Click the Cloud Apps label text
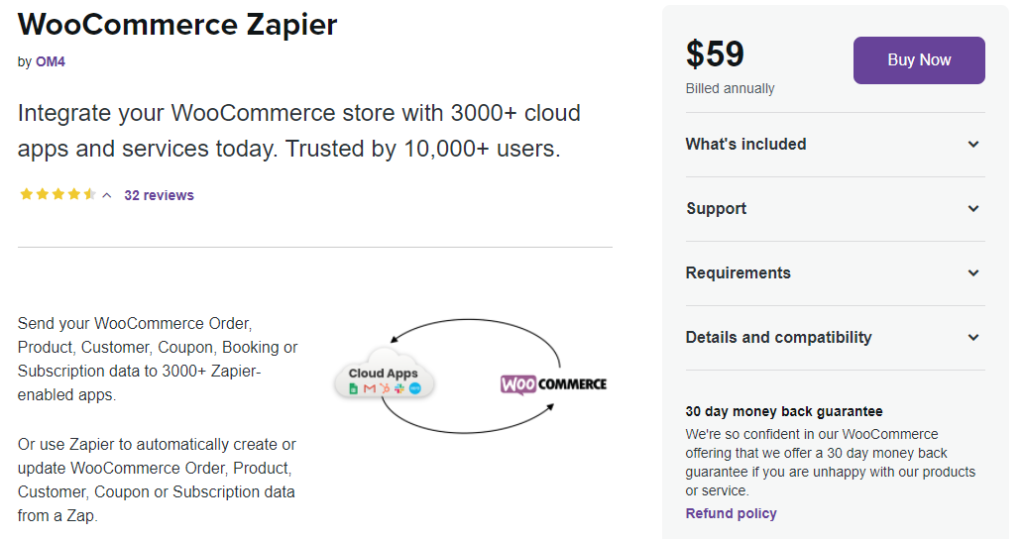Viewport: 1024px width, 539px height. (383, 373)
